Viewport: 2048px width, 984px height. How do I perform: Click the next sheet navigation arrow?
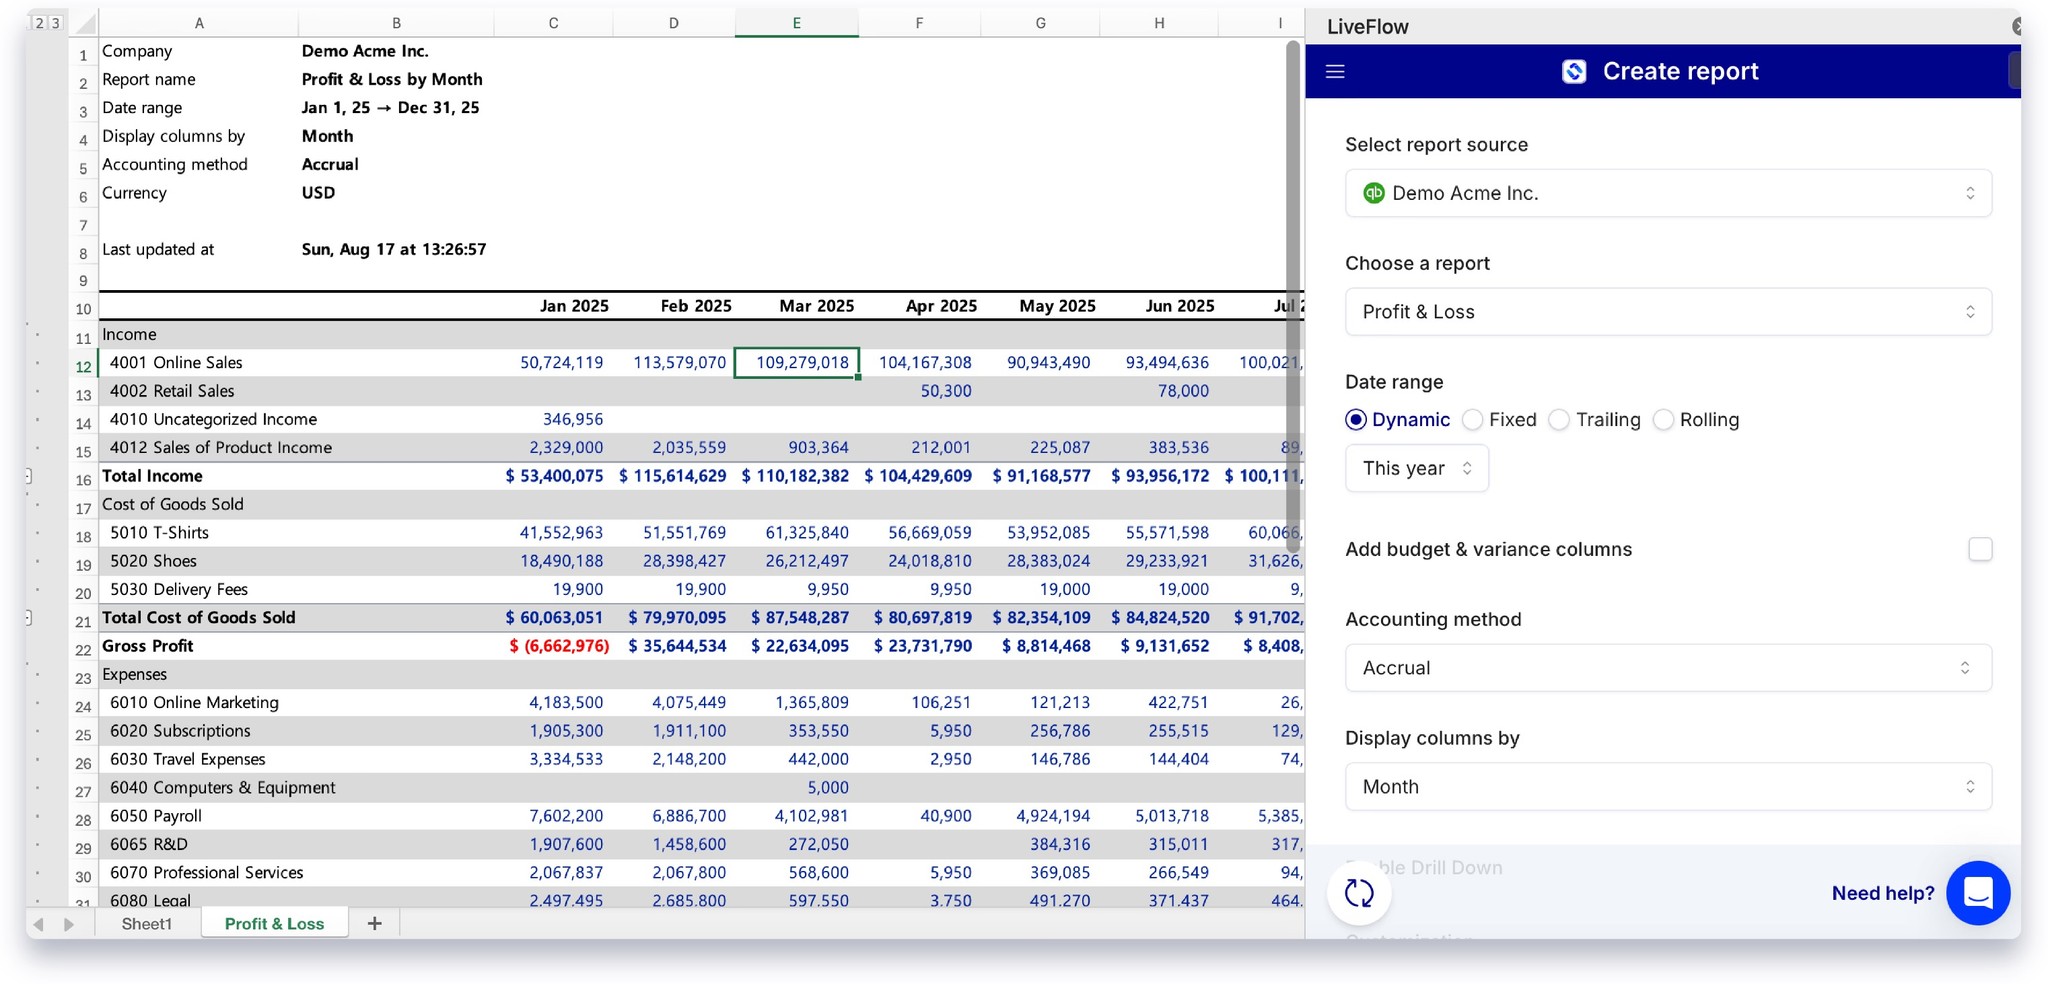tap(69, 924)
